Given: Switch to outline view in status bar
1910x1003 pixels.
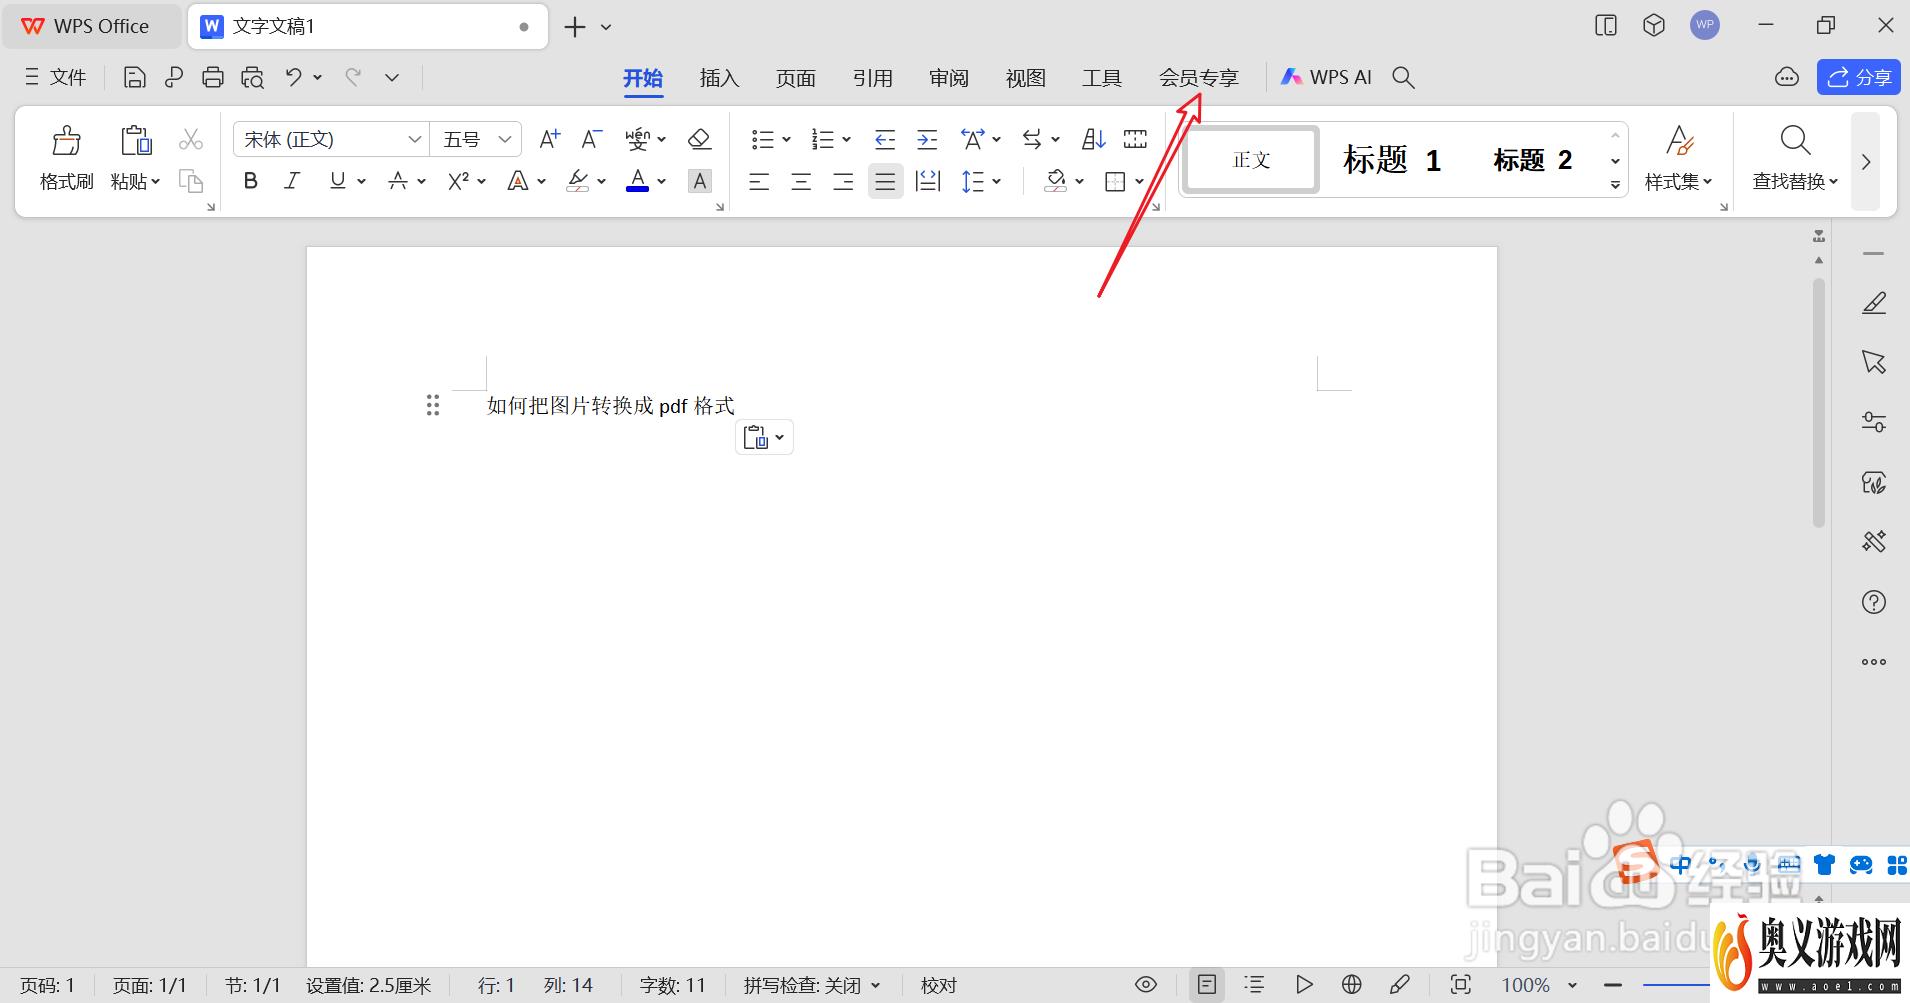Looking at the screenshot, I should [1254, 985].
